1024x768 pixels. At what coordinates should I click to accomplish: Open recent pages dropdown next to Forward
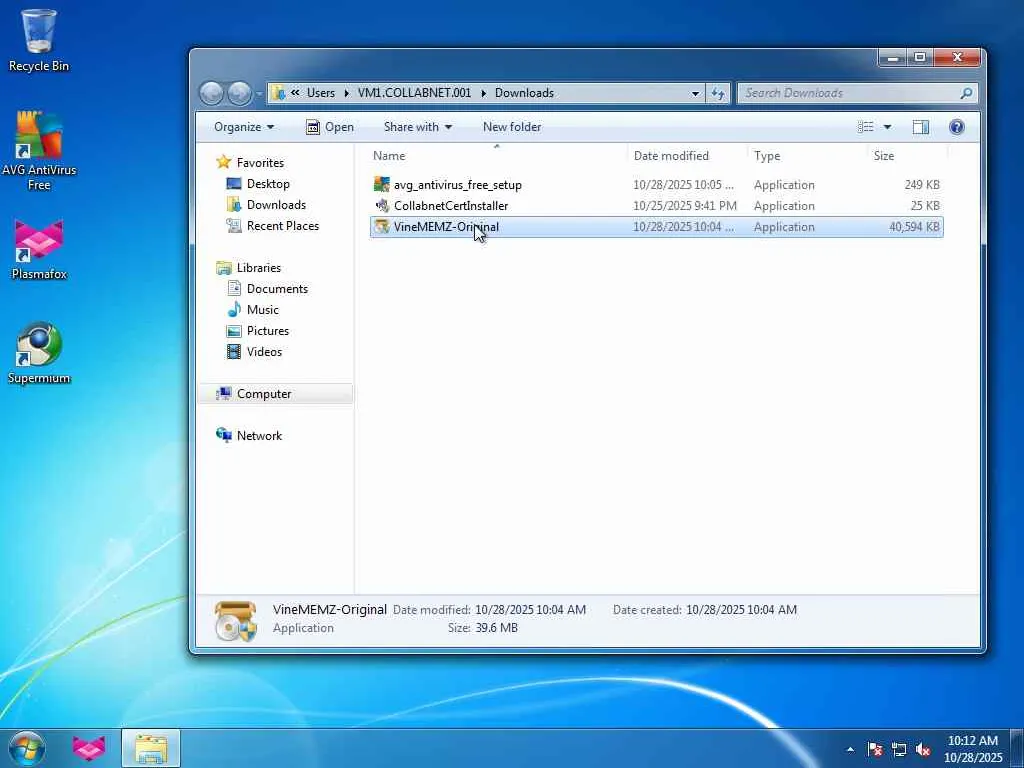point(260,94)
